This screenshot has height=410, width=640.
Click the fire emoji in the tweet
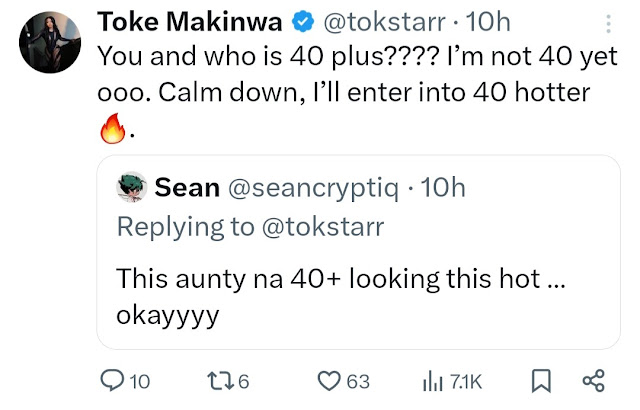click(x=112, y=129)
